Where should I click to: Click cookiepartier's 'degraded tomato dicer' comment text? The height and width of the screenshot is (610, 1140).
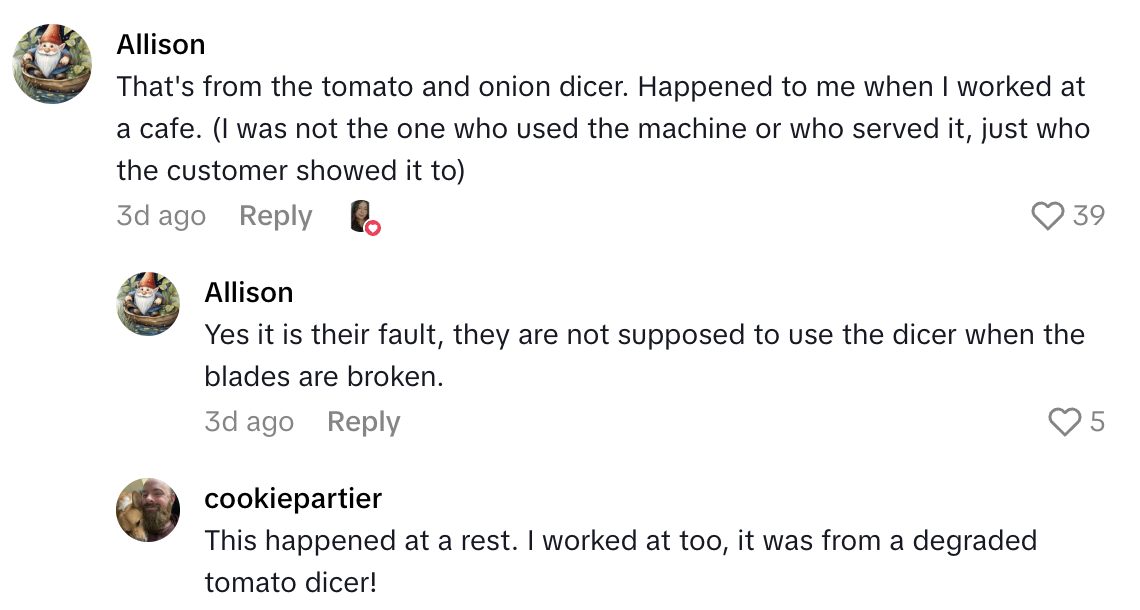[x=620, y=541]
